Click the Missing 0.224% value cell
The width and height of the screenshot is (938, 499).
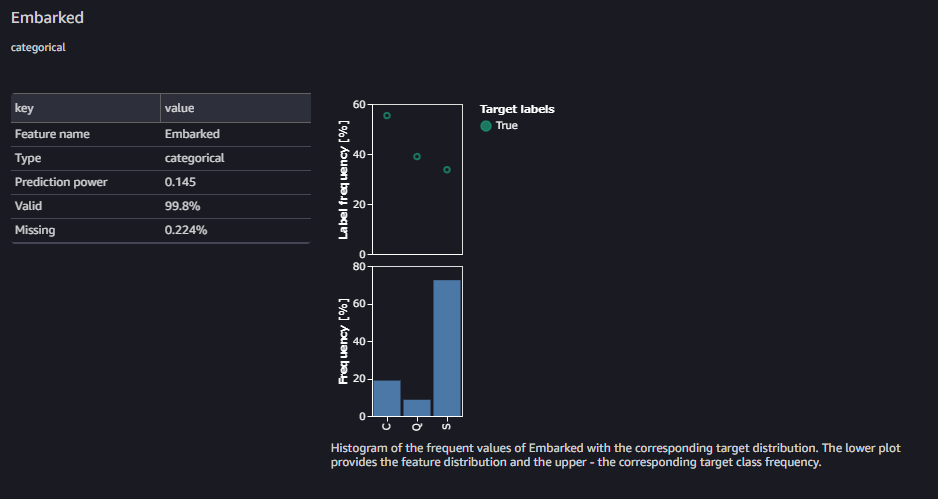[x=186, y=230]
